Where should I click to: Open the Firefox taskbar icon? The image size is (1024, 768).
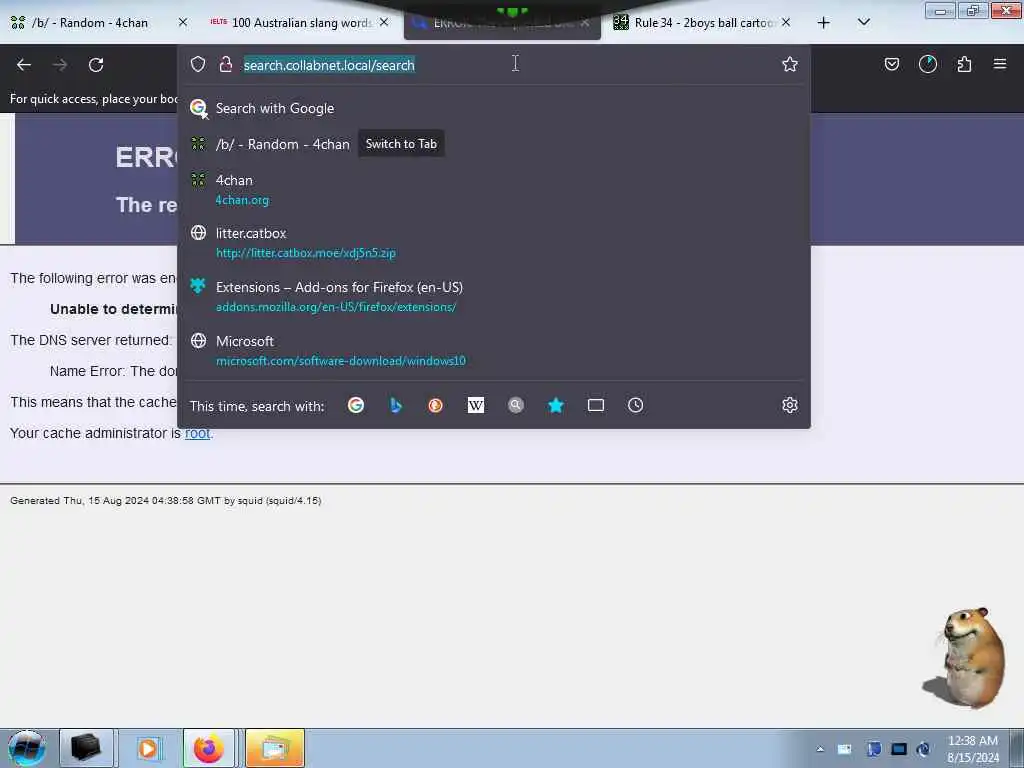point(208,748)
